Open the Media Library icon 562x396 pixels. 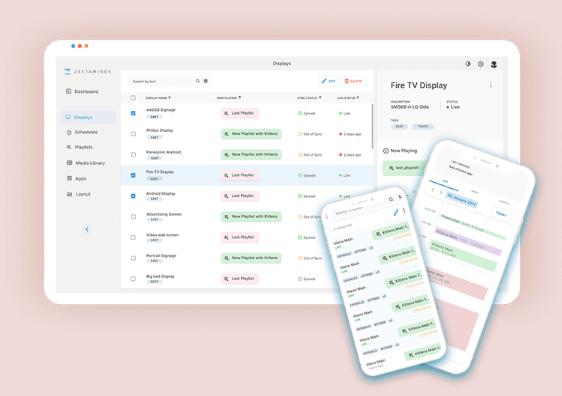coord(69,163)
